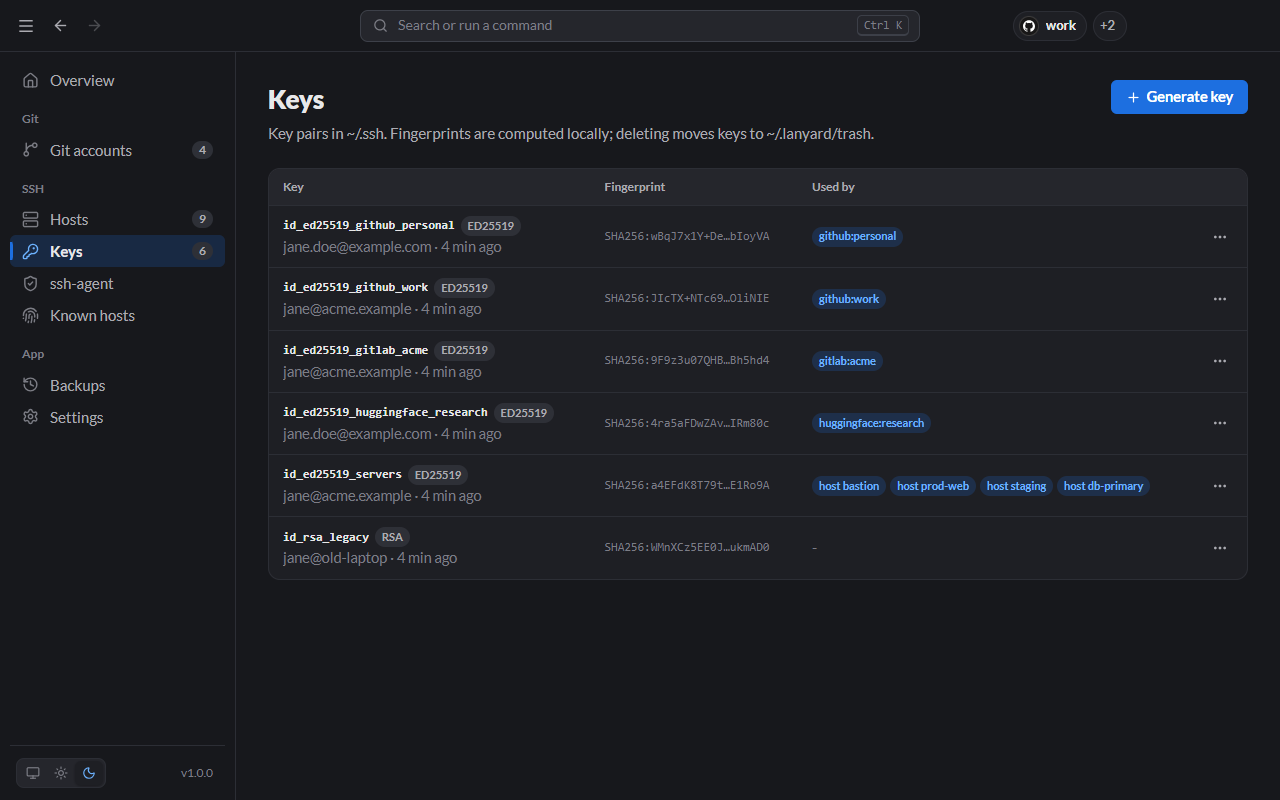This screenshot has height=800, width=1280.
Task: Open Git accounts in sidebar
Action: 118,150
